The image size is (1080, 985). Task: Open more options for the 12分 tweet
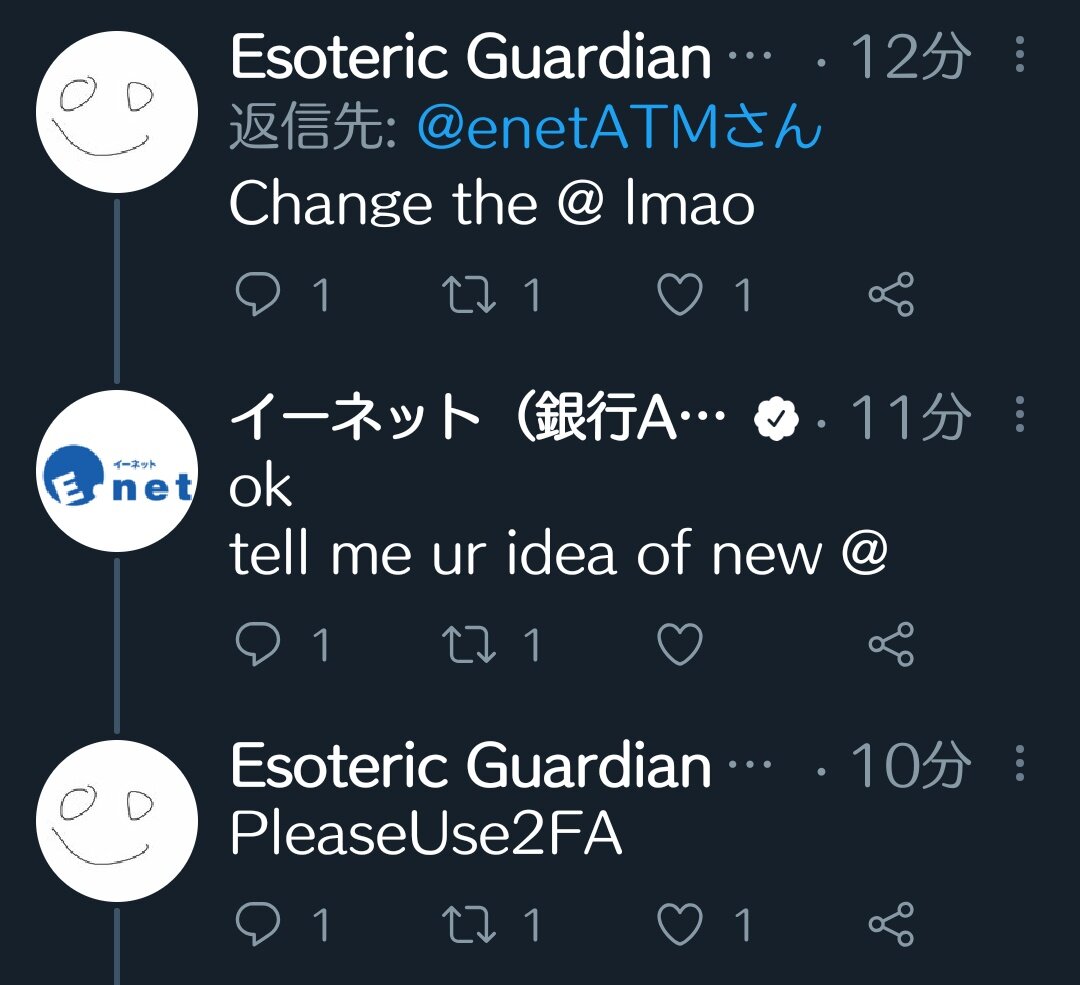[1020, 54]
